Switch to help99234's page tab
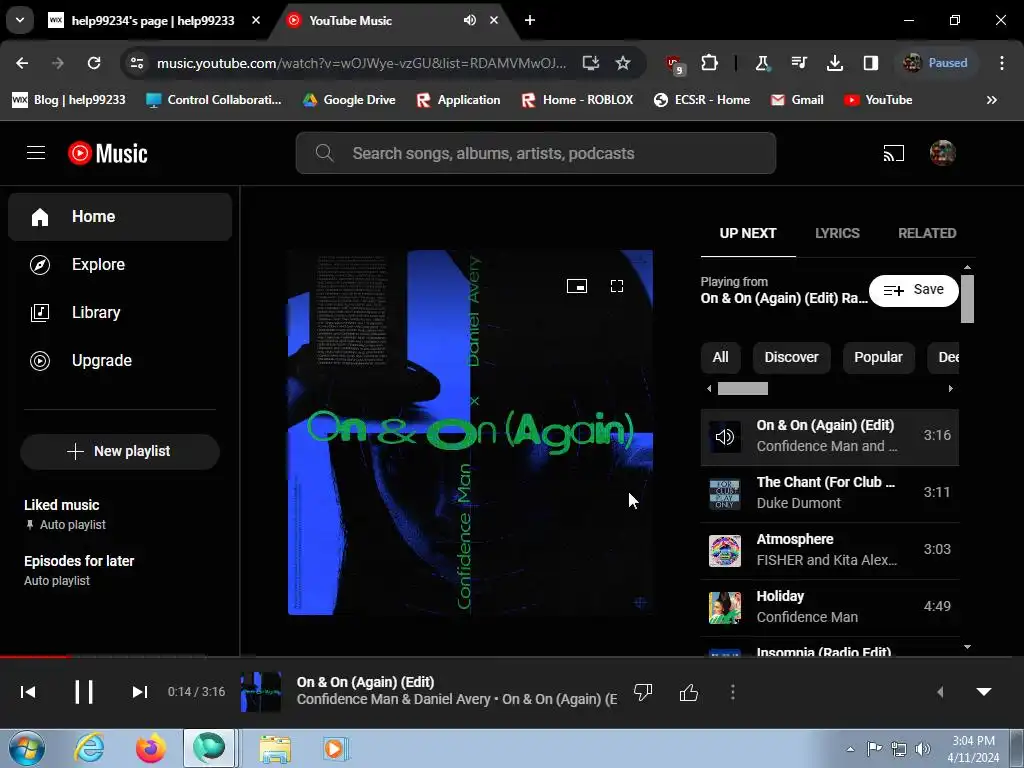The image size is (1024, 768). click(x=153, y=20)
